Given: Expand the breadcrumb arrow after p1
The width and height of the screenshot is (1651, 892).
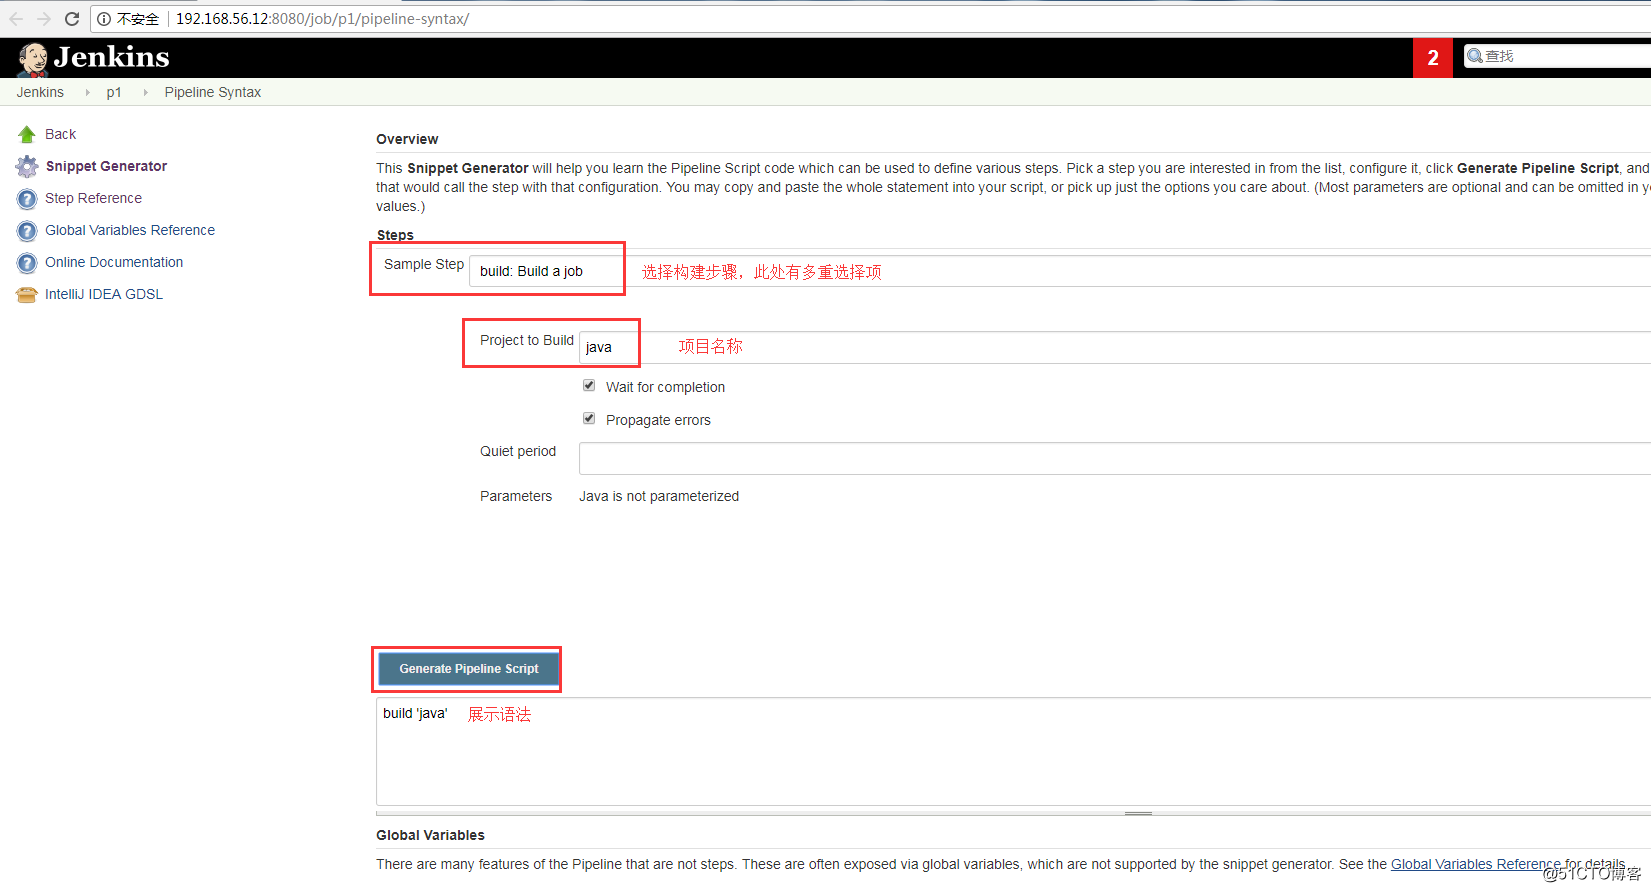Looking at the screenshot, I should [145, 92].
